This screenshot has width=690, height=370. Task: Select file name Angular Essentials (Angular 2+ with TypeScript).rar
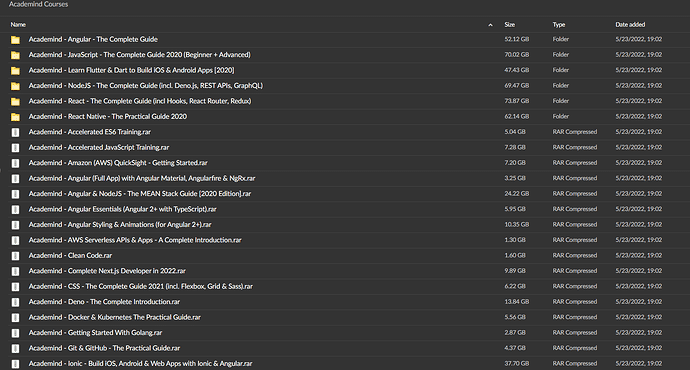(123, 209)
